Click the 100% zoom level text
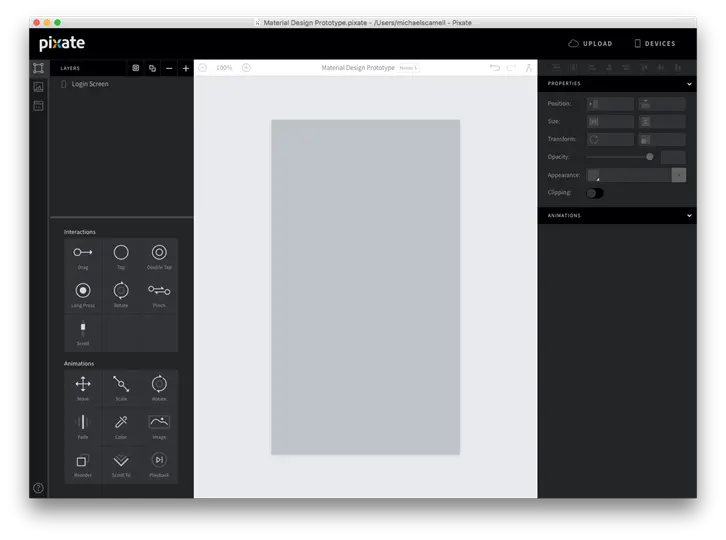Image resolution: width=726 pixels, height=540 pixels. click(224, 68)
